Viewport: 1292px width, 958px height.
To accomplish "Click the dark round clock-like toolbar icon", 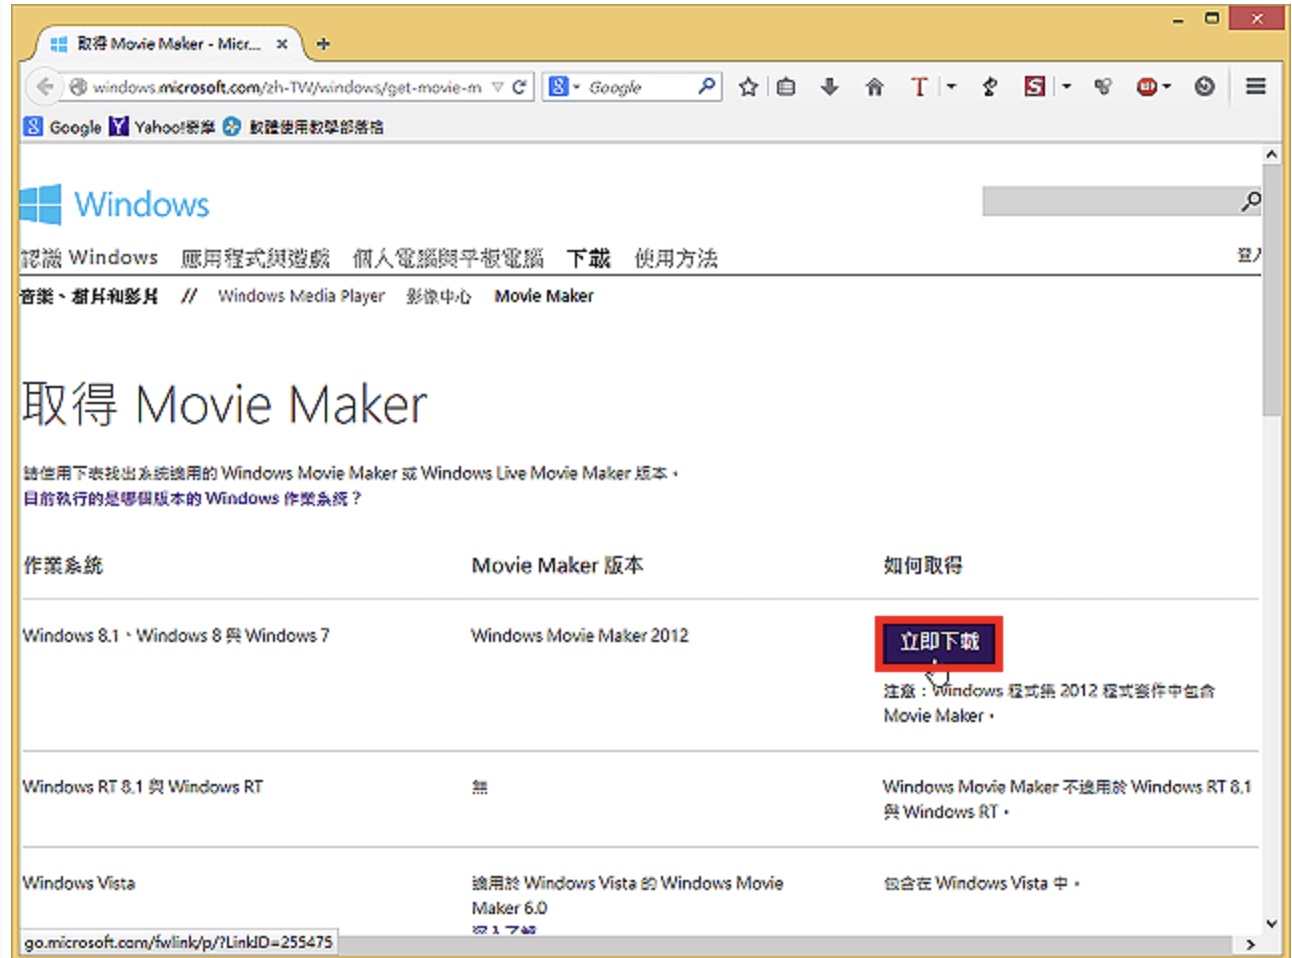I will pyautogui.click(x=1204, y=87).
